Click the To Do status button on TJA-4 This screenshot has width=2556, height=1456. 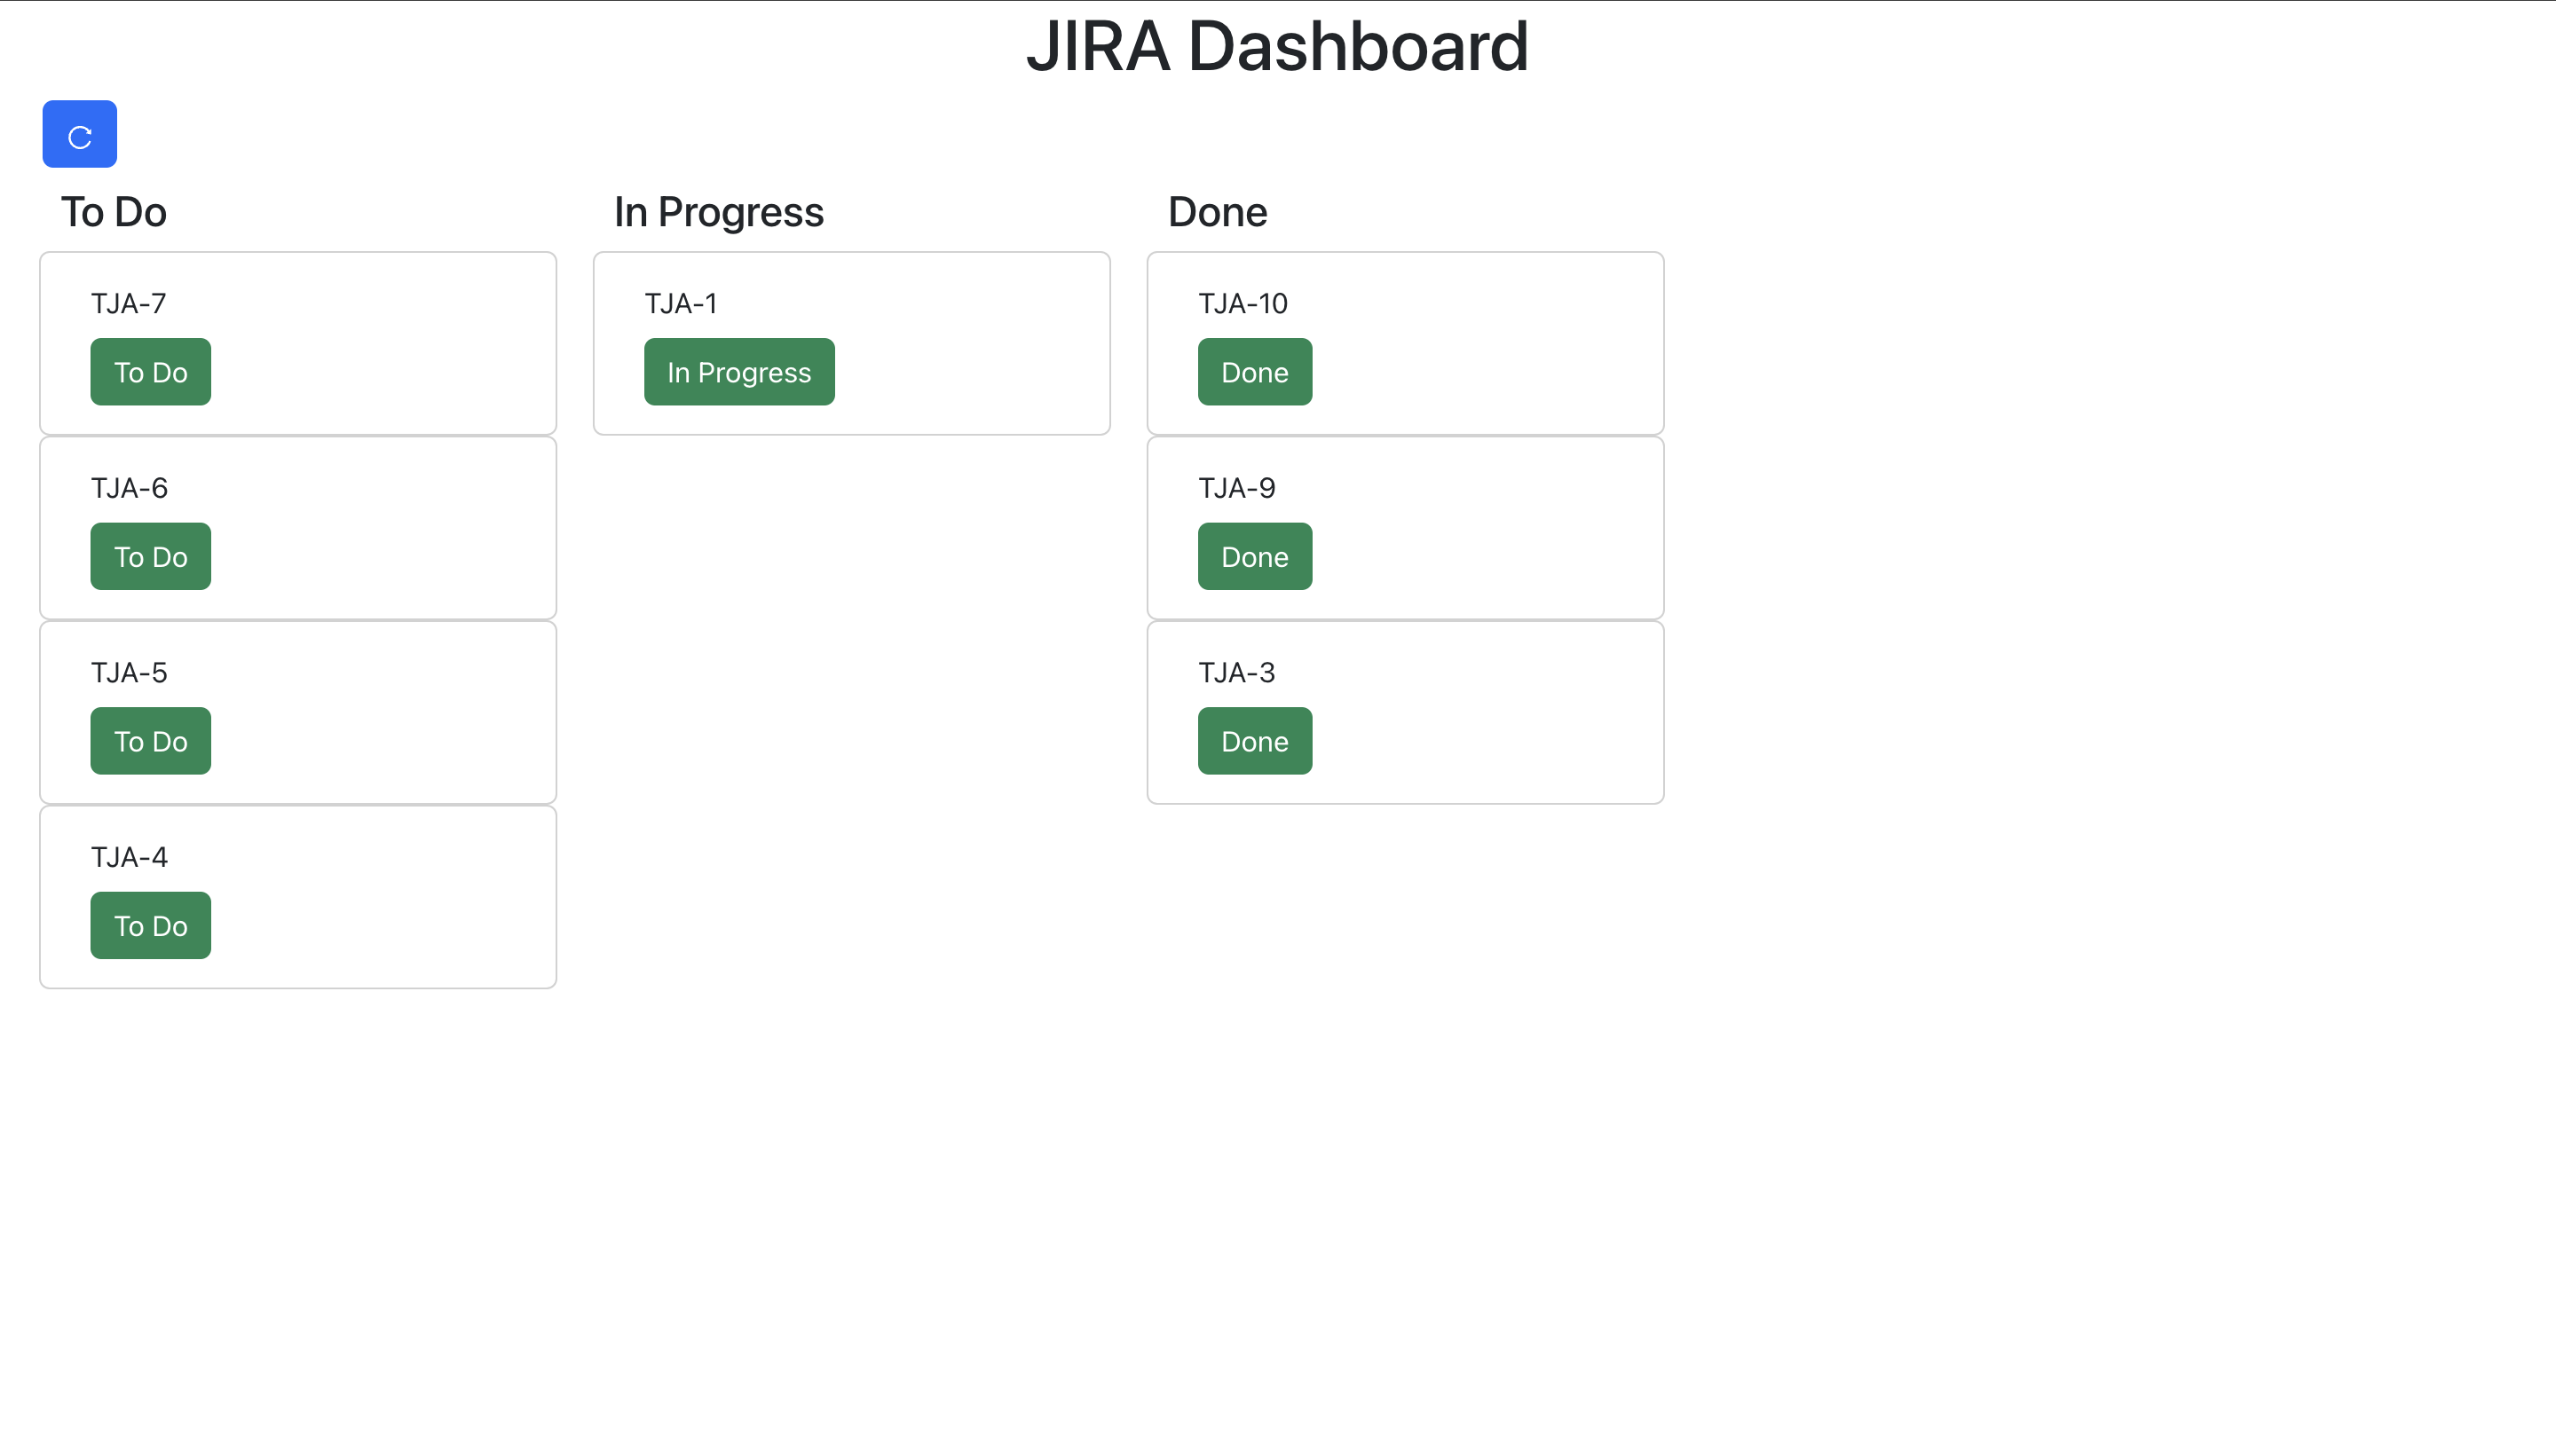point(149,925)
